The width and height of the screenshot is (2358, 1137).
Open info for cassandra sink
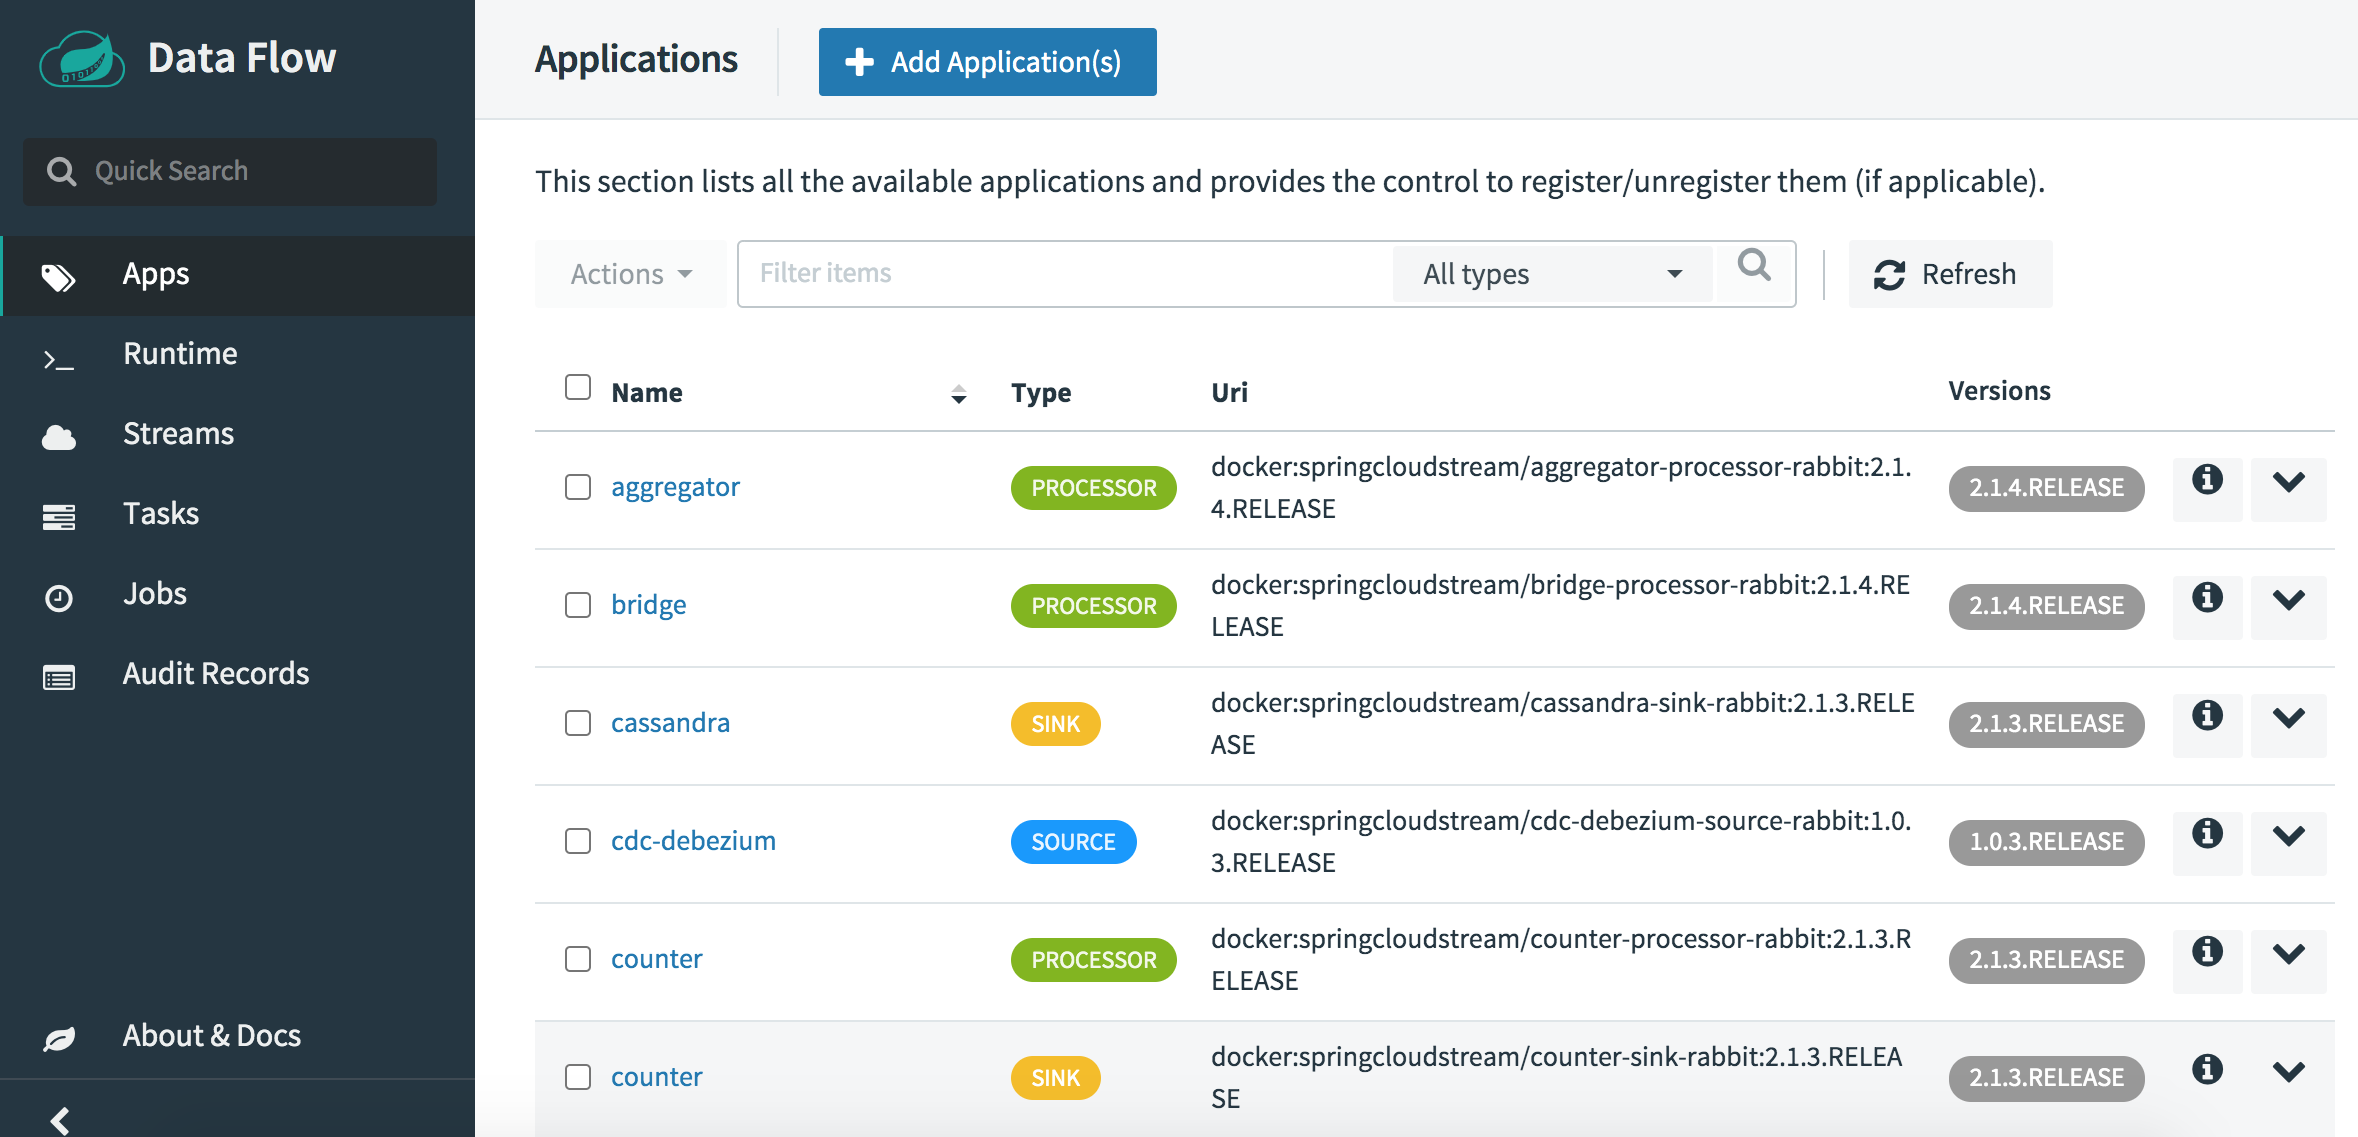pos(2207,717)
